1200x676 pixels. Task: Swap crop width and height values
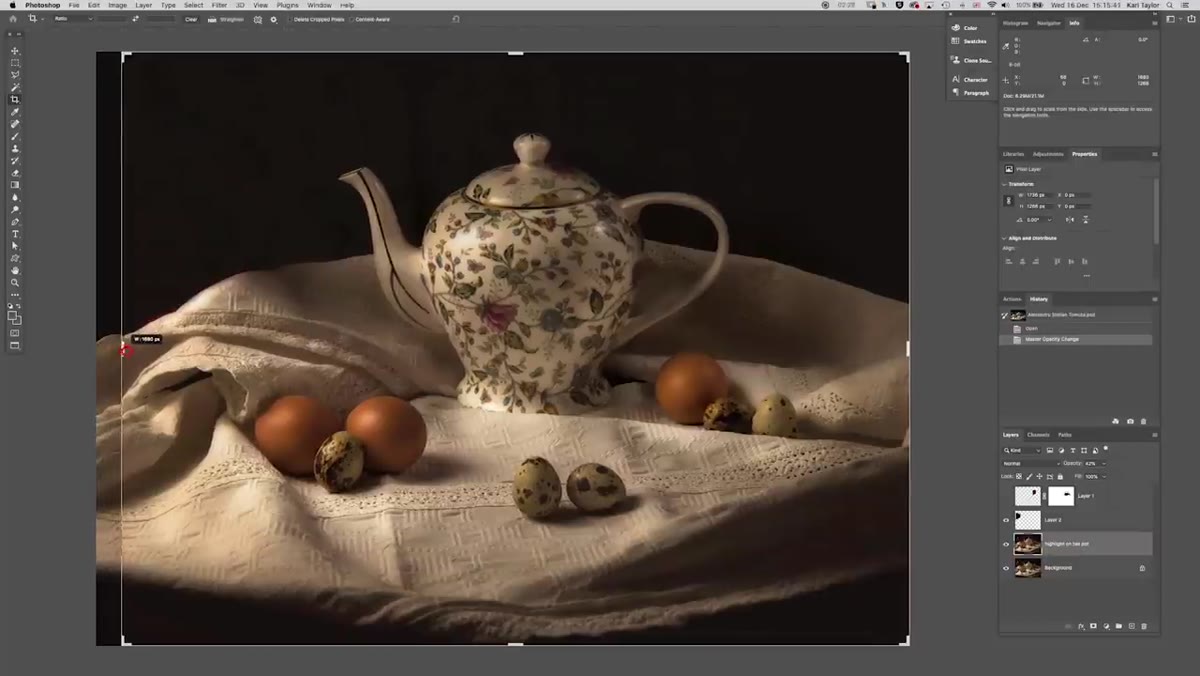(x=135, y=19)
